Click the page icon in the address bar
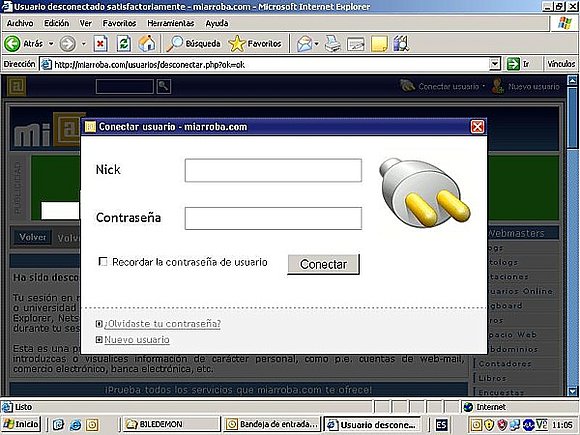This screenshot has width=580, height=435. point(46,64)
